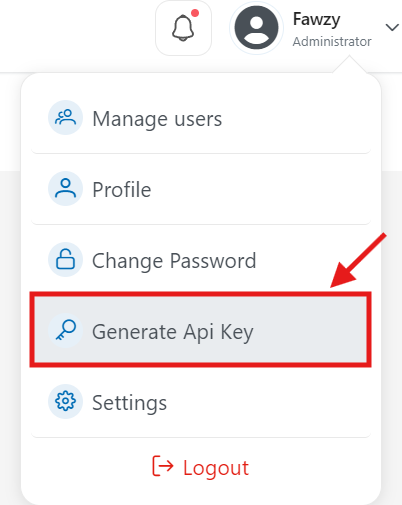The image size is (402, 505).
Task: Click the Administrator role label
Action: [332, 42]
